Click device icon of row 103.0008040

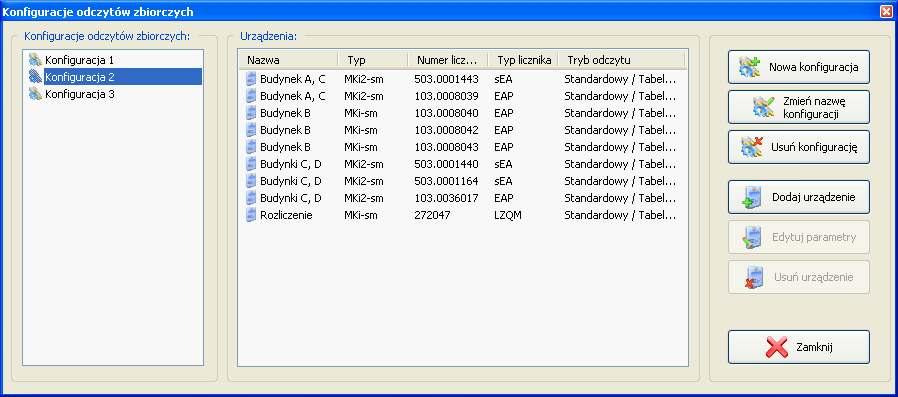point(250,113)
